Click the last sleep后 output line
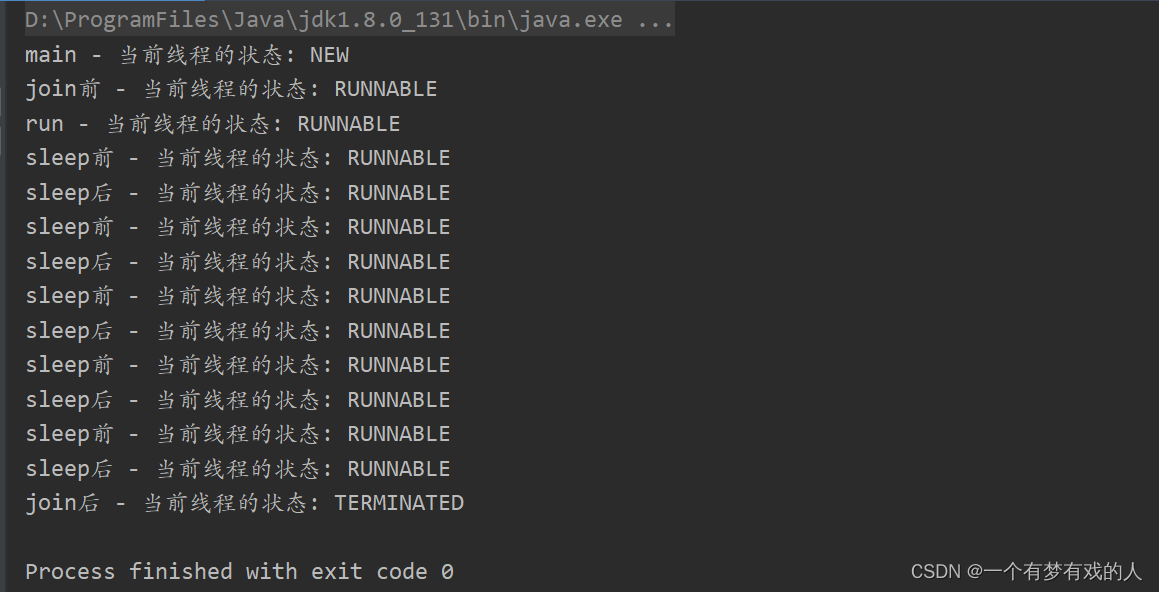This screenshot has height=592, width=1159. coord(237,469)
